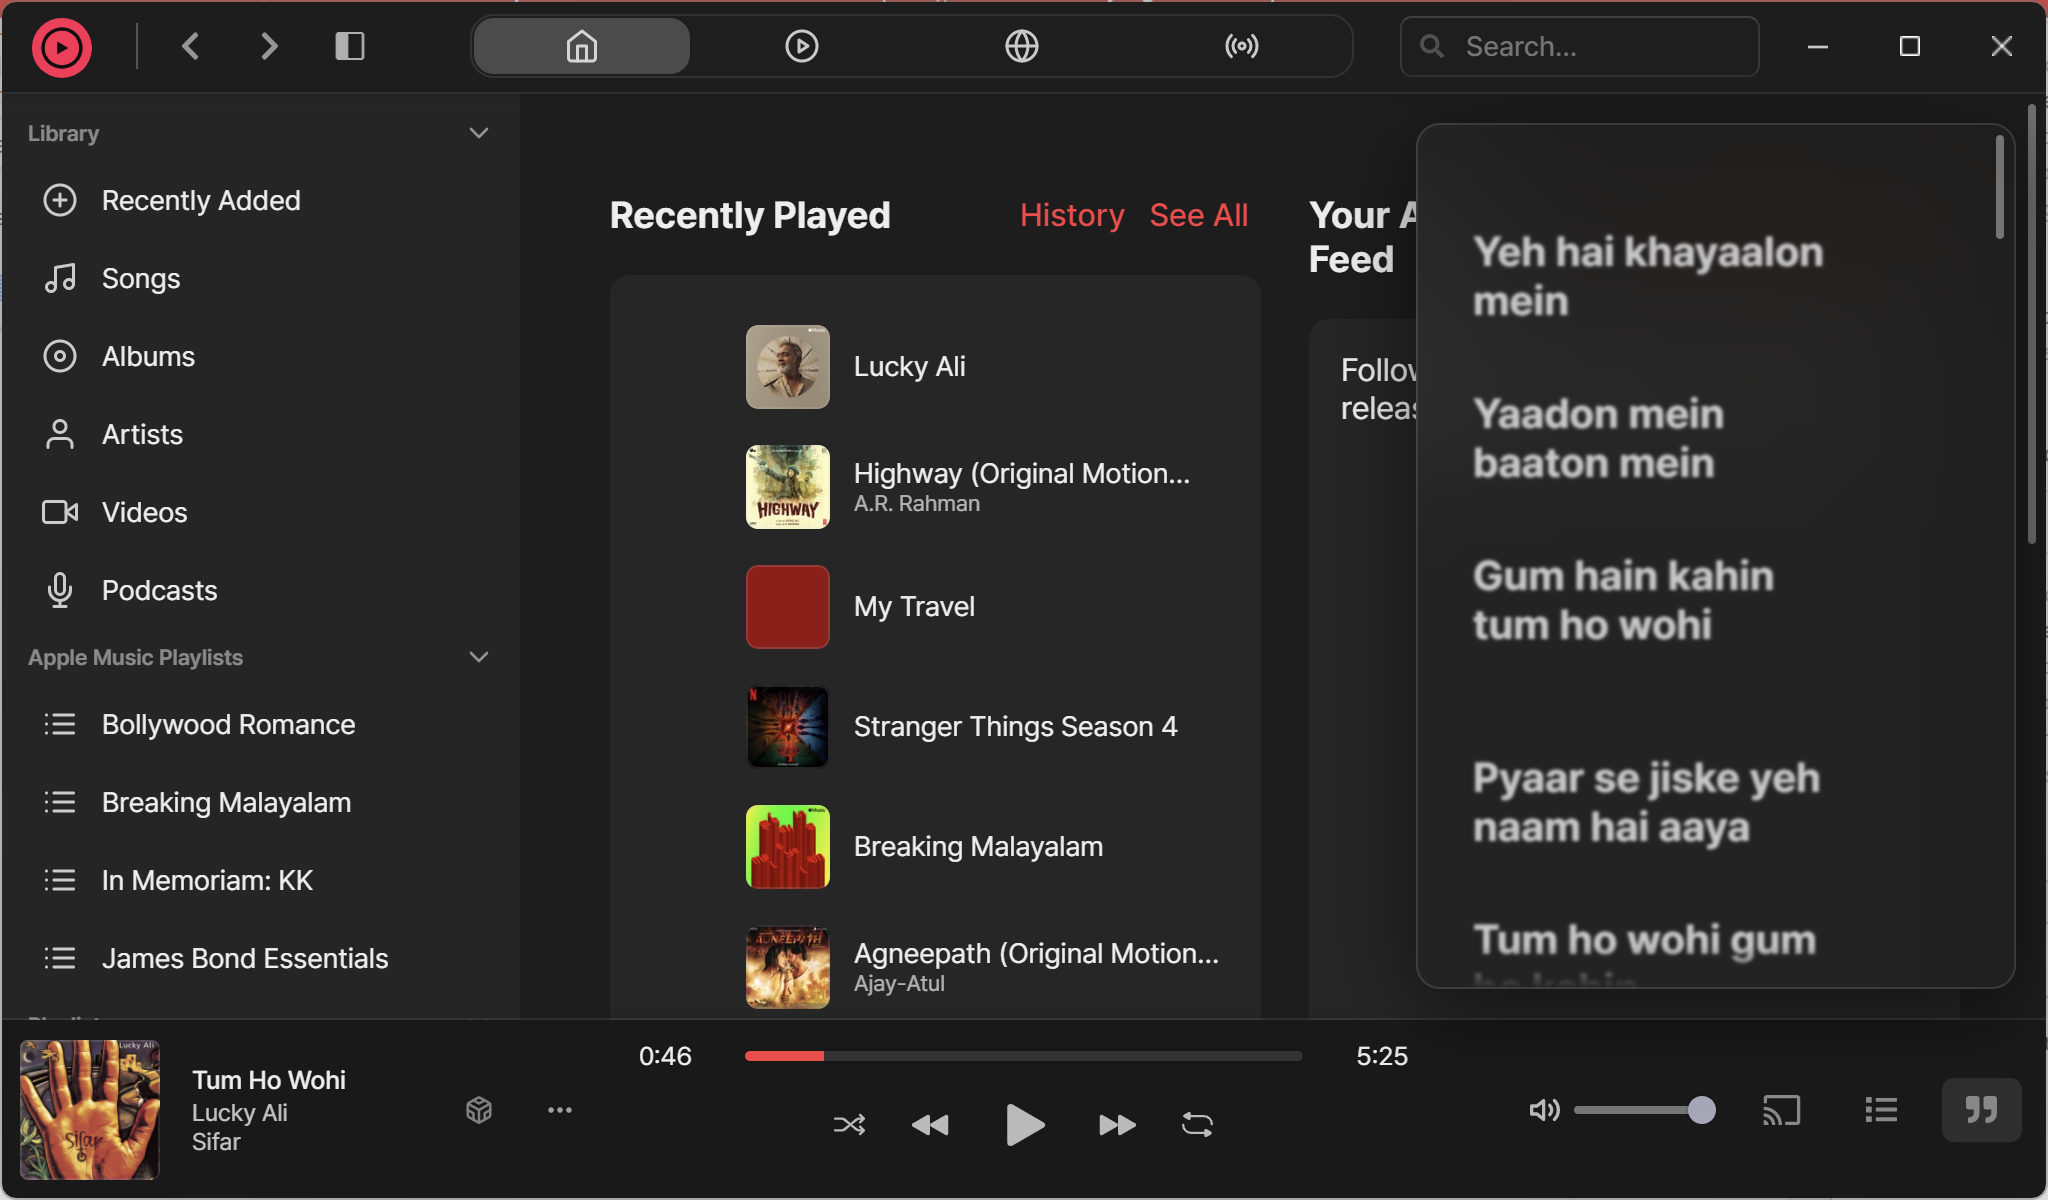Click the cube icon beside song info
Screen dimensions: 2048x1200
click(479, 1110)
